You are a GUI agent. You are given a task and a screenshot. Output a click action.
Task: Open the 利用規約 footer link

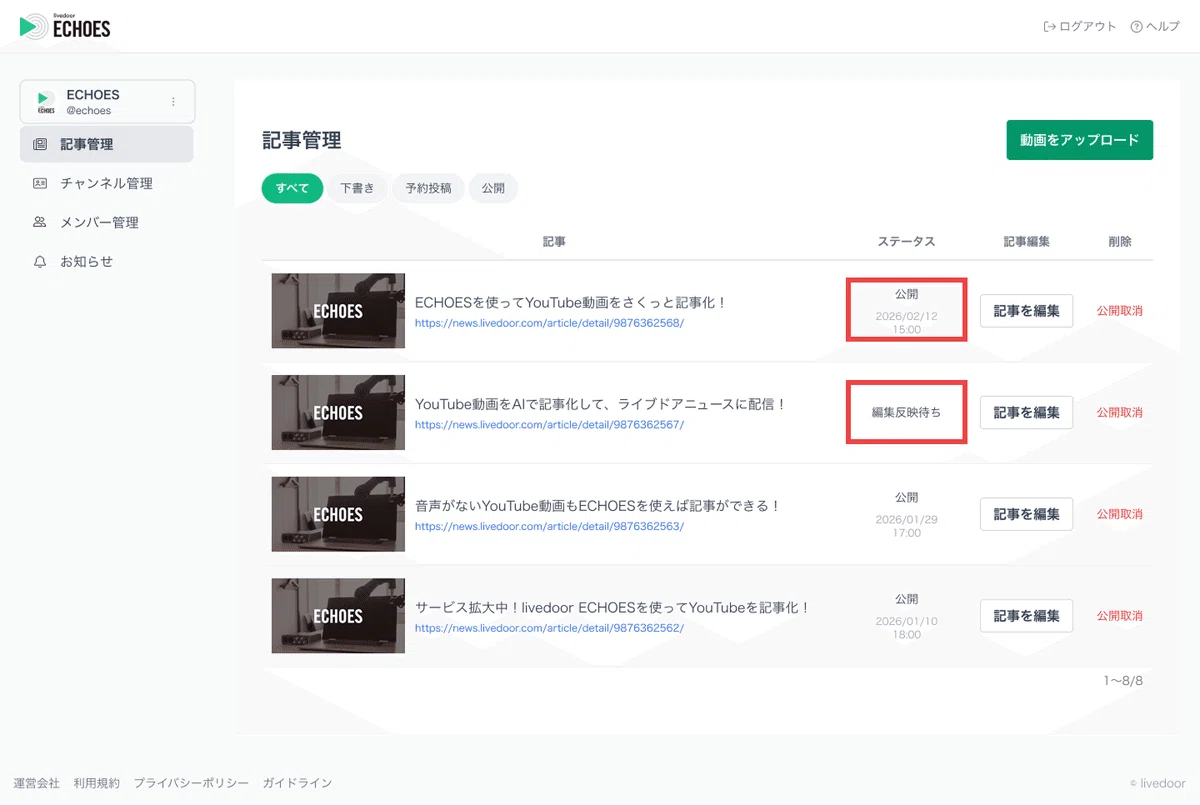point(97,783)
